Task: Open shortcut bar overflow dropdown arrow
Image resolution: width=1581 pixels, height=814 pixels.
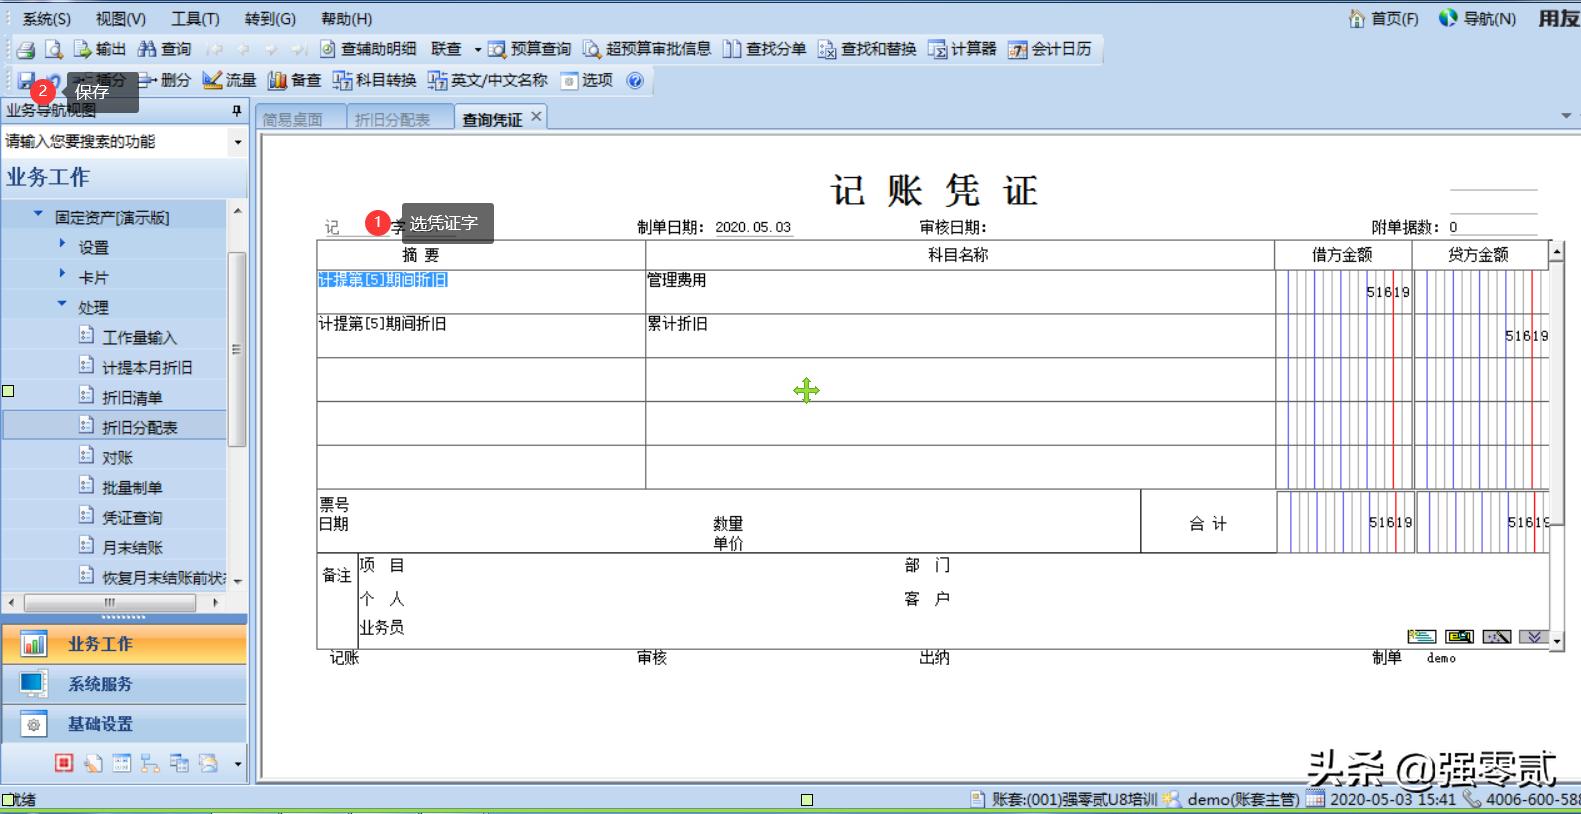Action: (x=237, y=764)
